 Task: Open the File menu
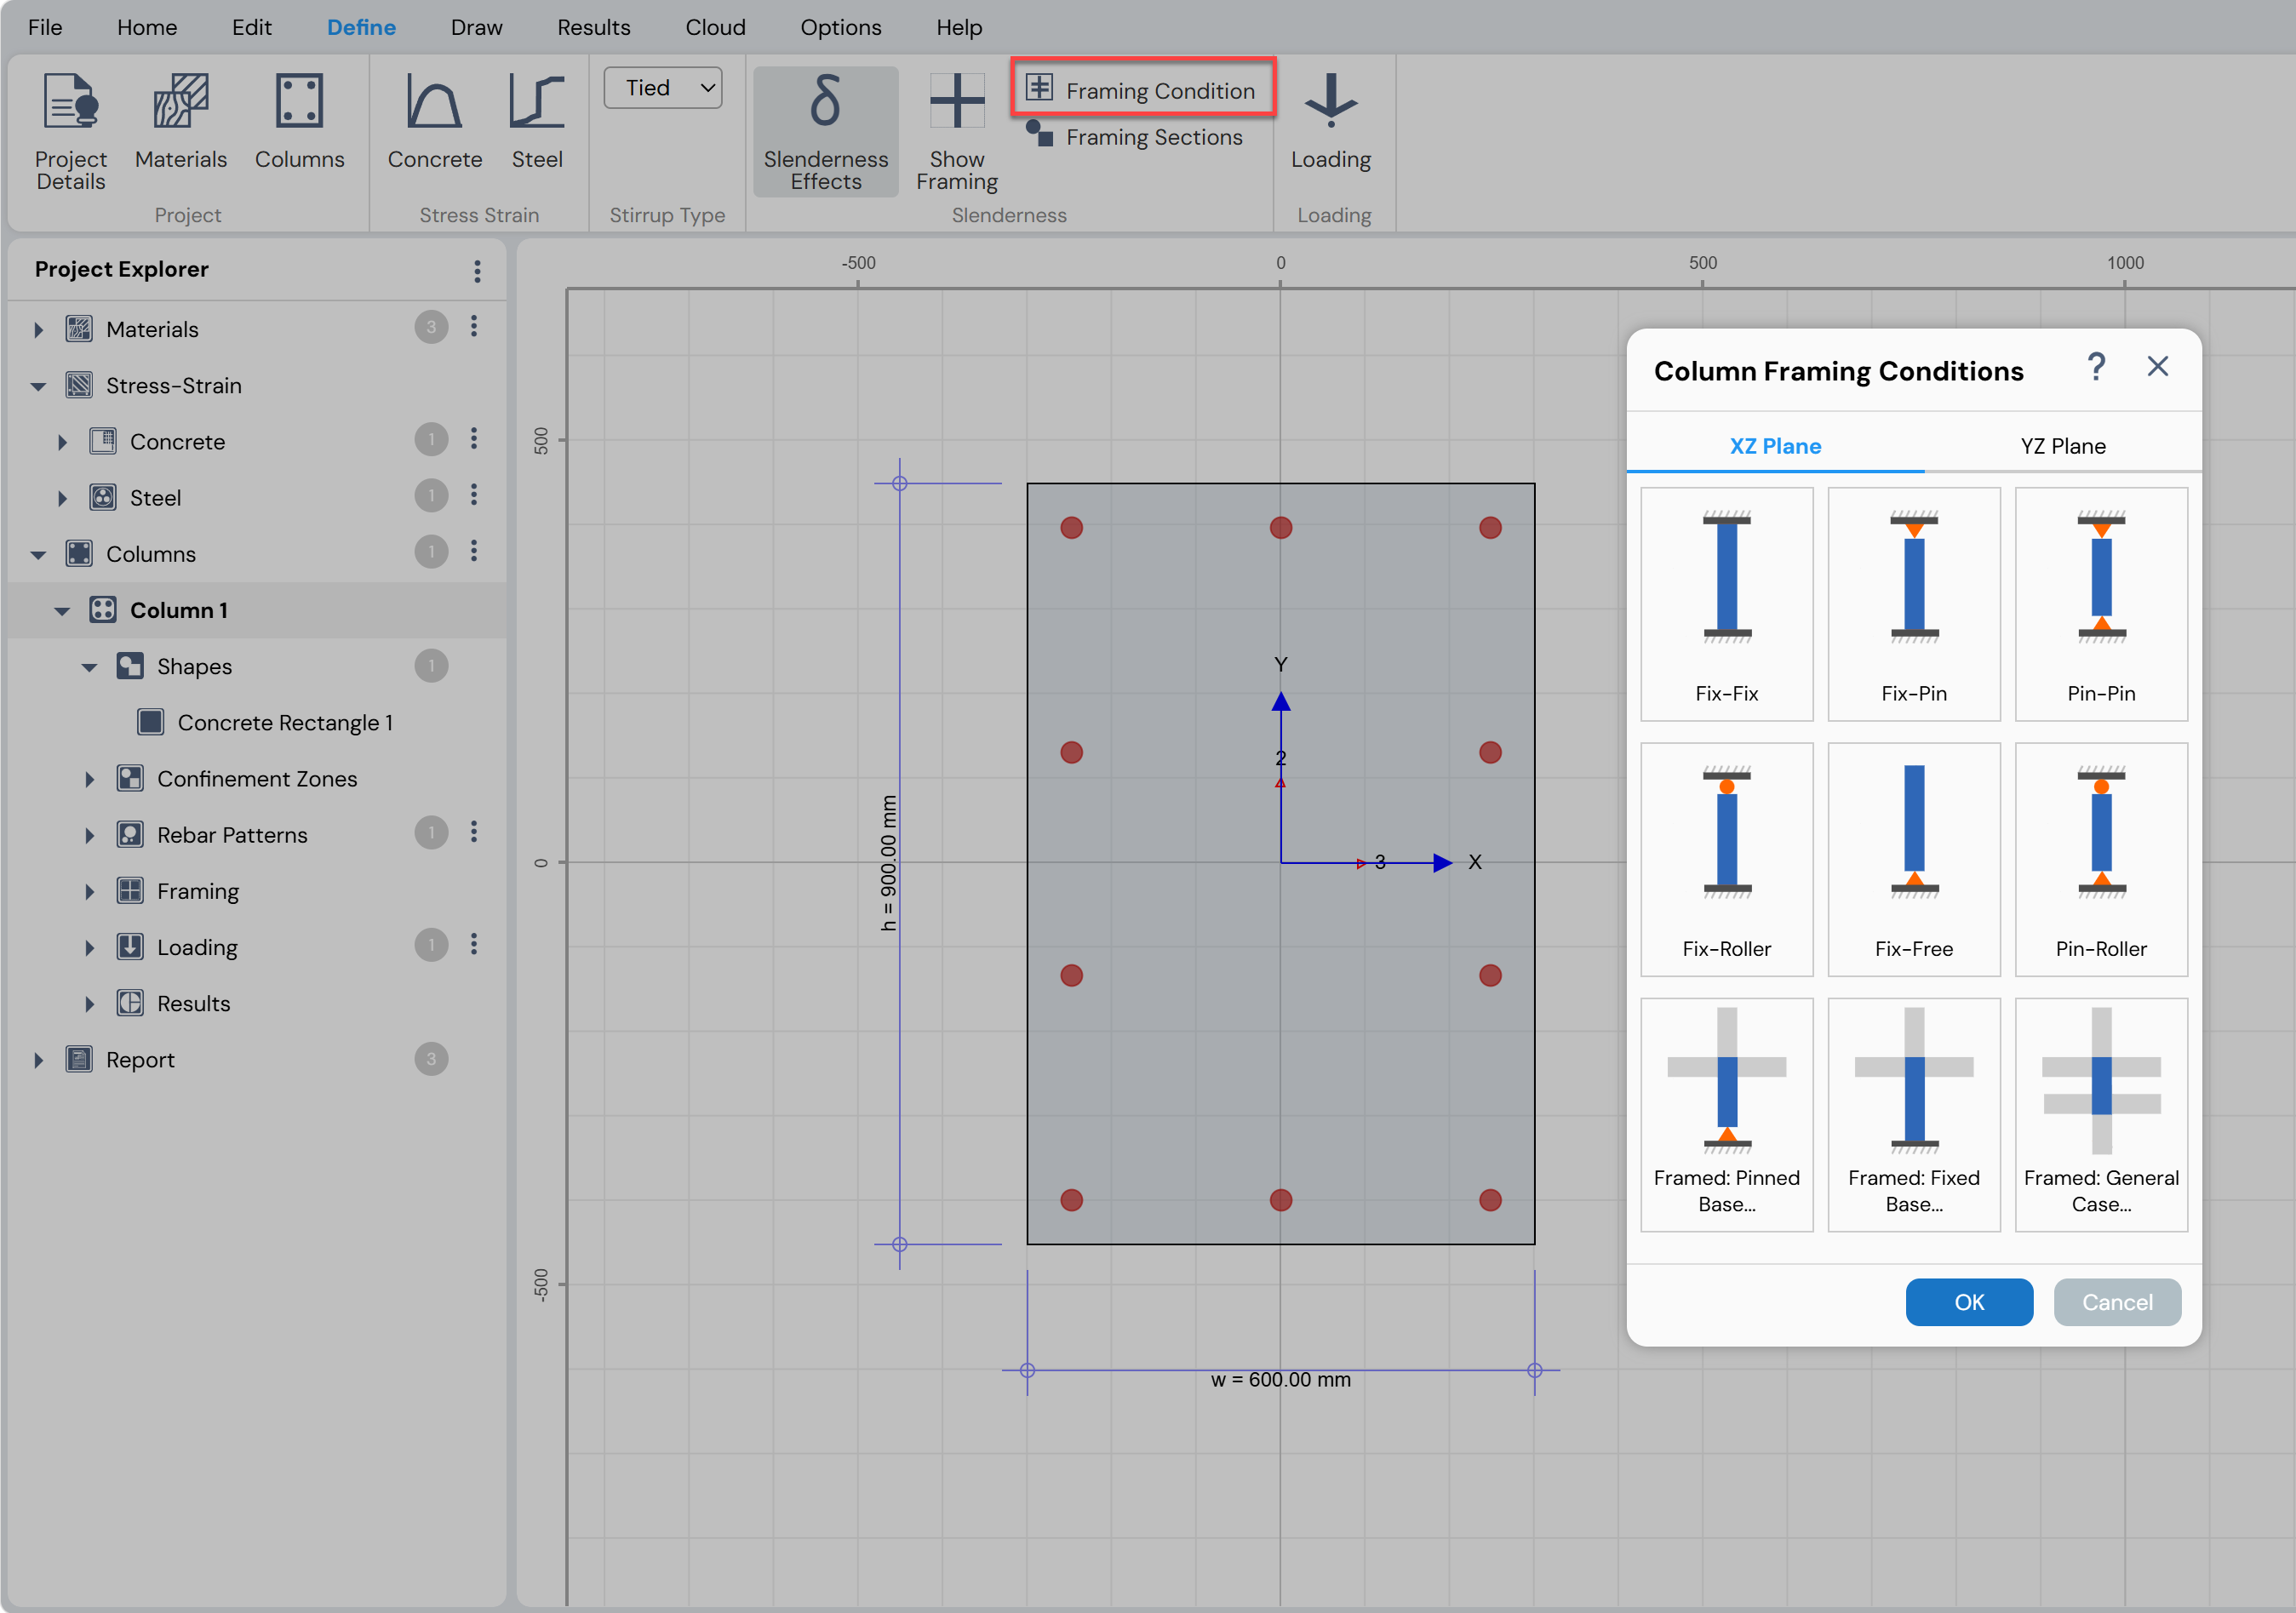pos(45,27)
